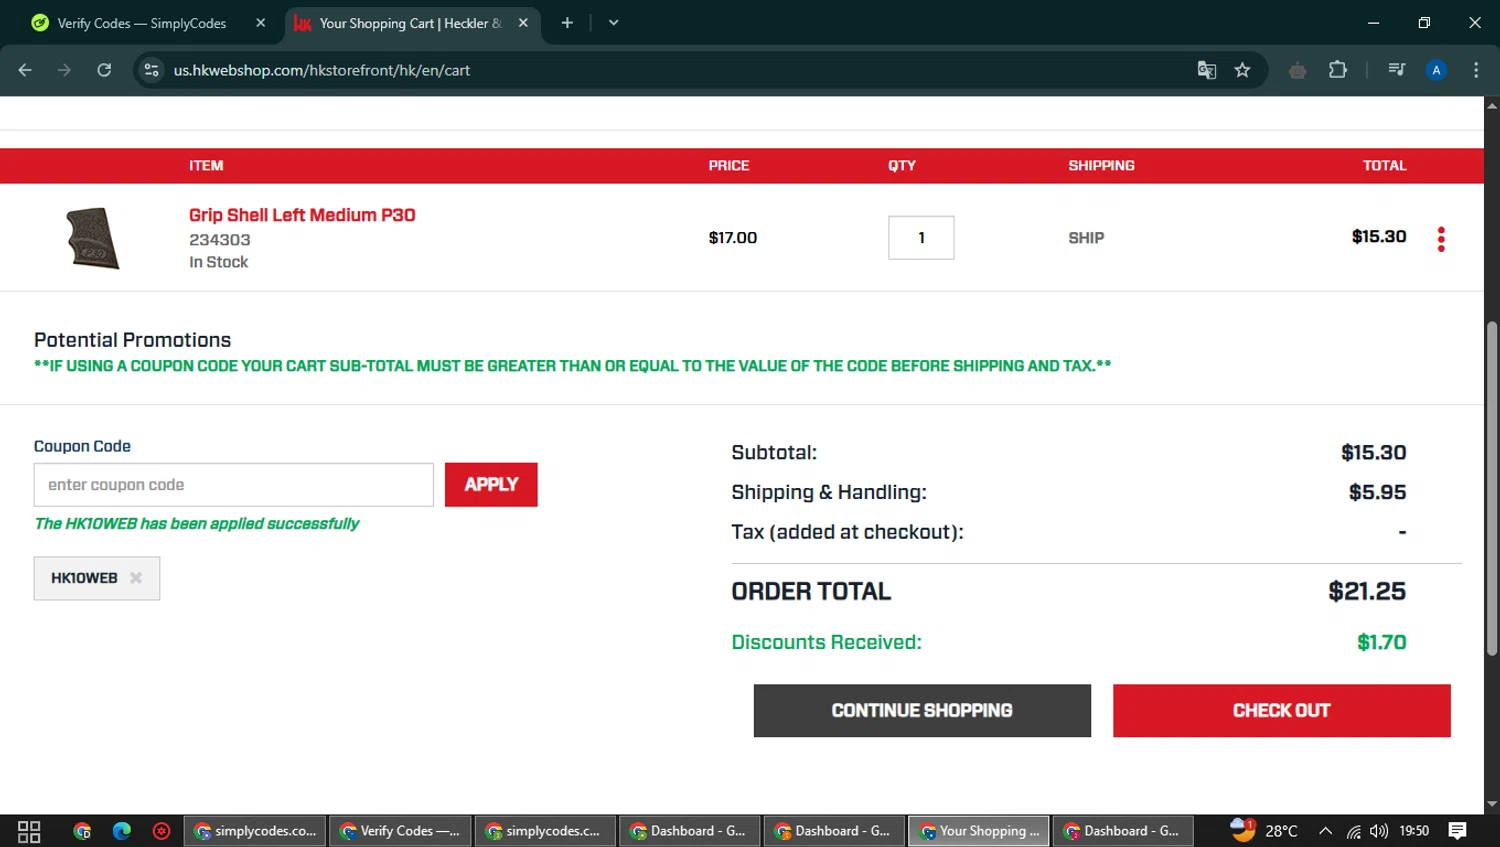Click the address bar URL

click(x=321, y=70)
